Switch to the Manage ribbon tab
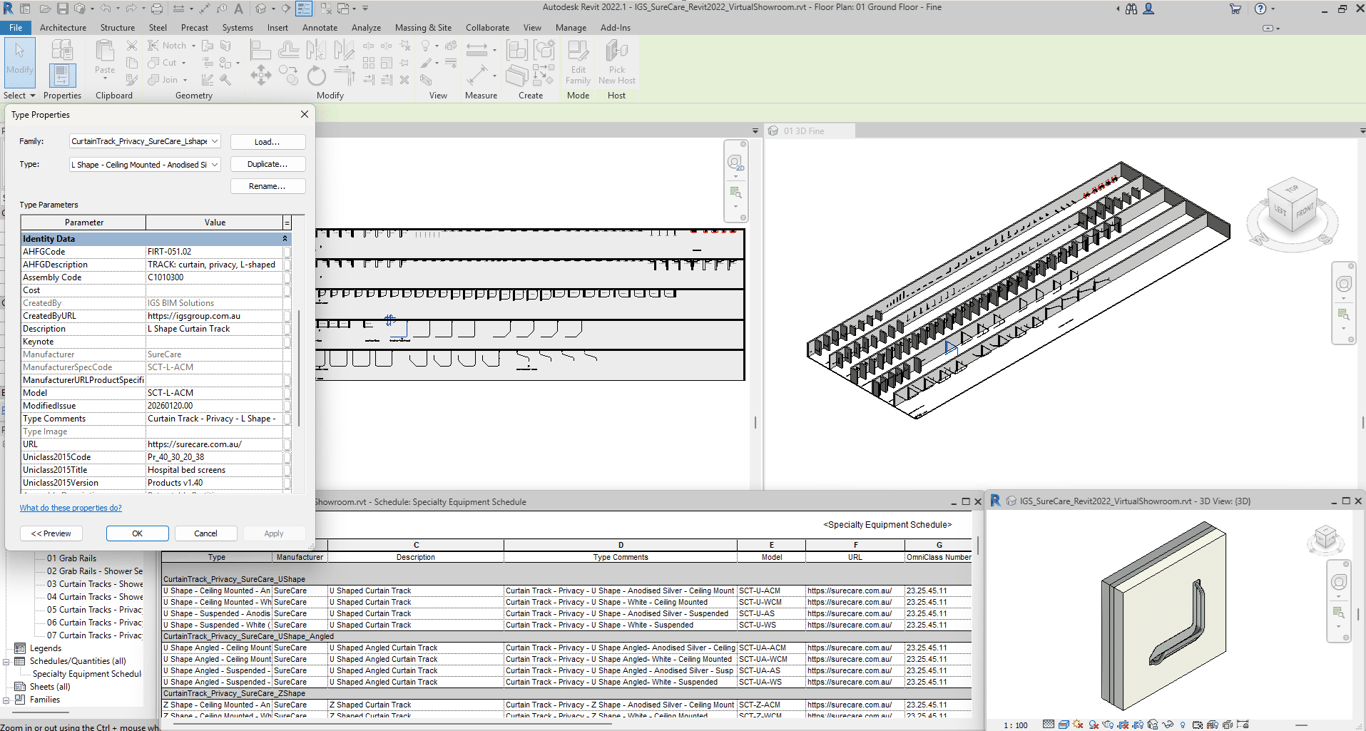Image resolution: width=1366 pixels, height=731 pixels. coord(571,28)
